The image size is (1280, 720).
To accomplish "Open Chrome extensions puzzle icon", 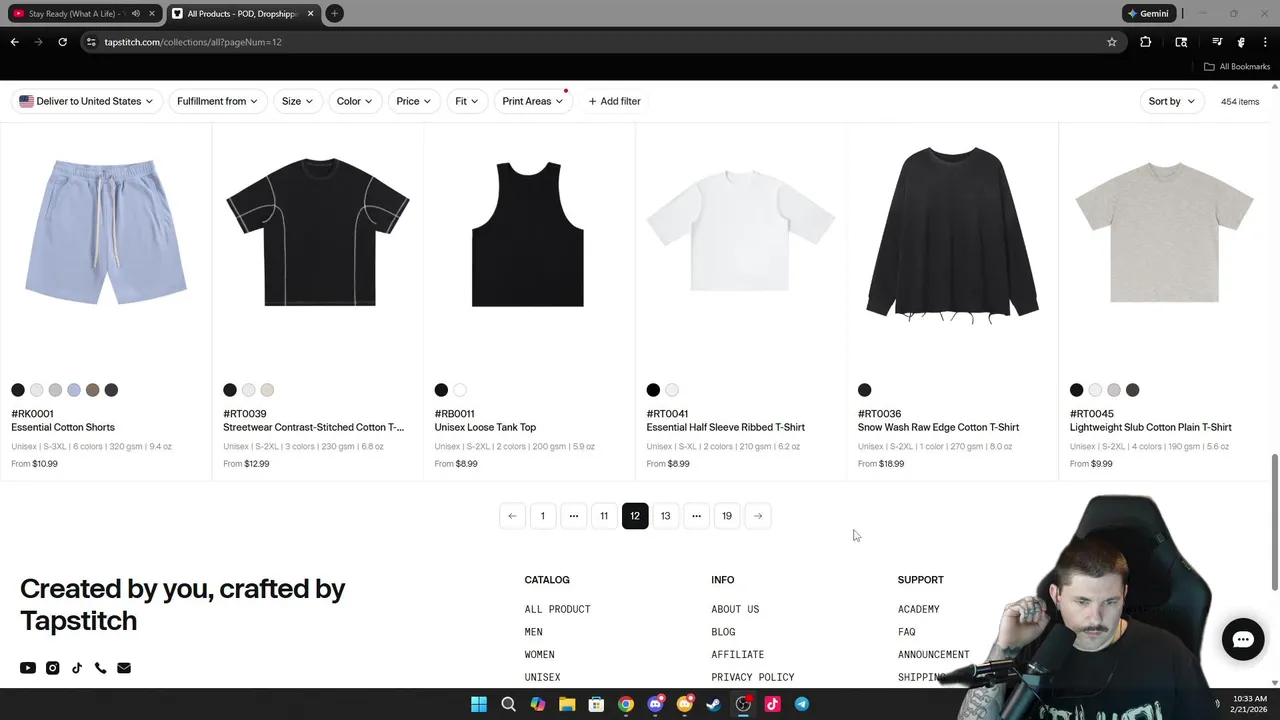I will click(x=1146, y=42).
